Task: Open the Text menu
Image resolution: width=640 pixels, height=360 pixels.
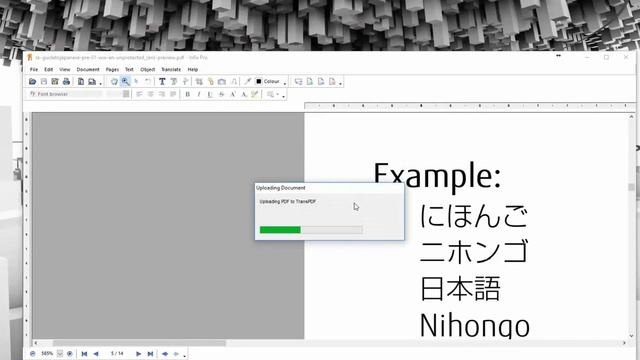Action: coord(129,69)
